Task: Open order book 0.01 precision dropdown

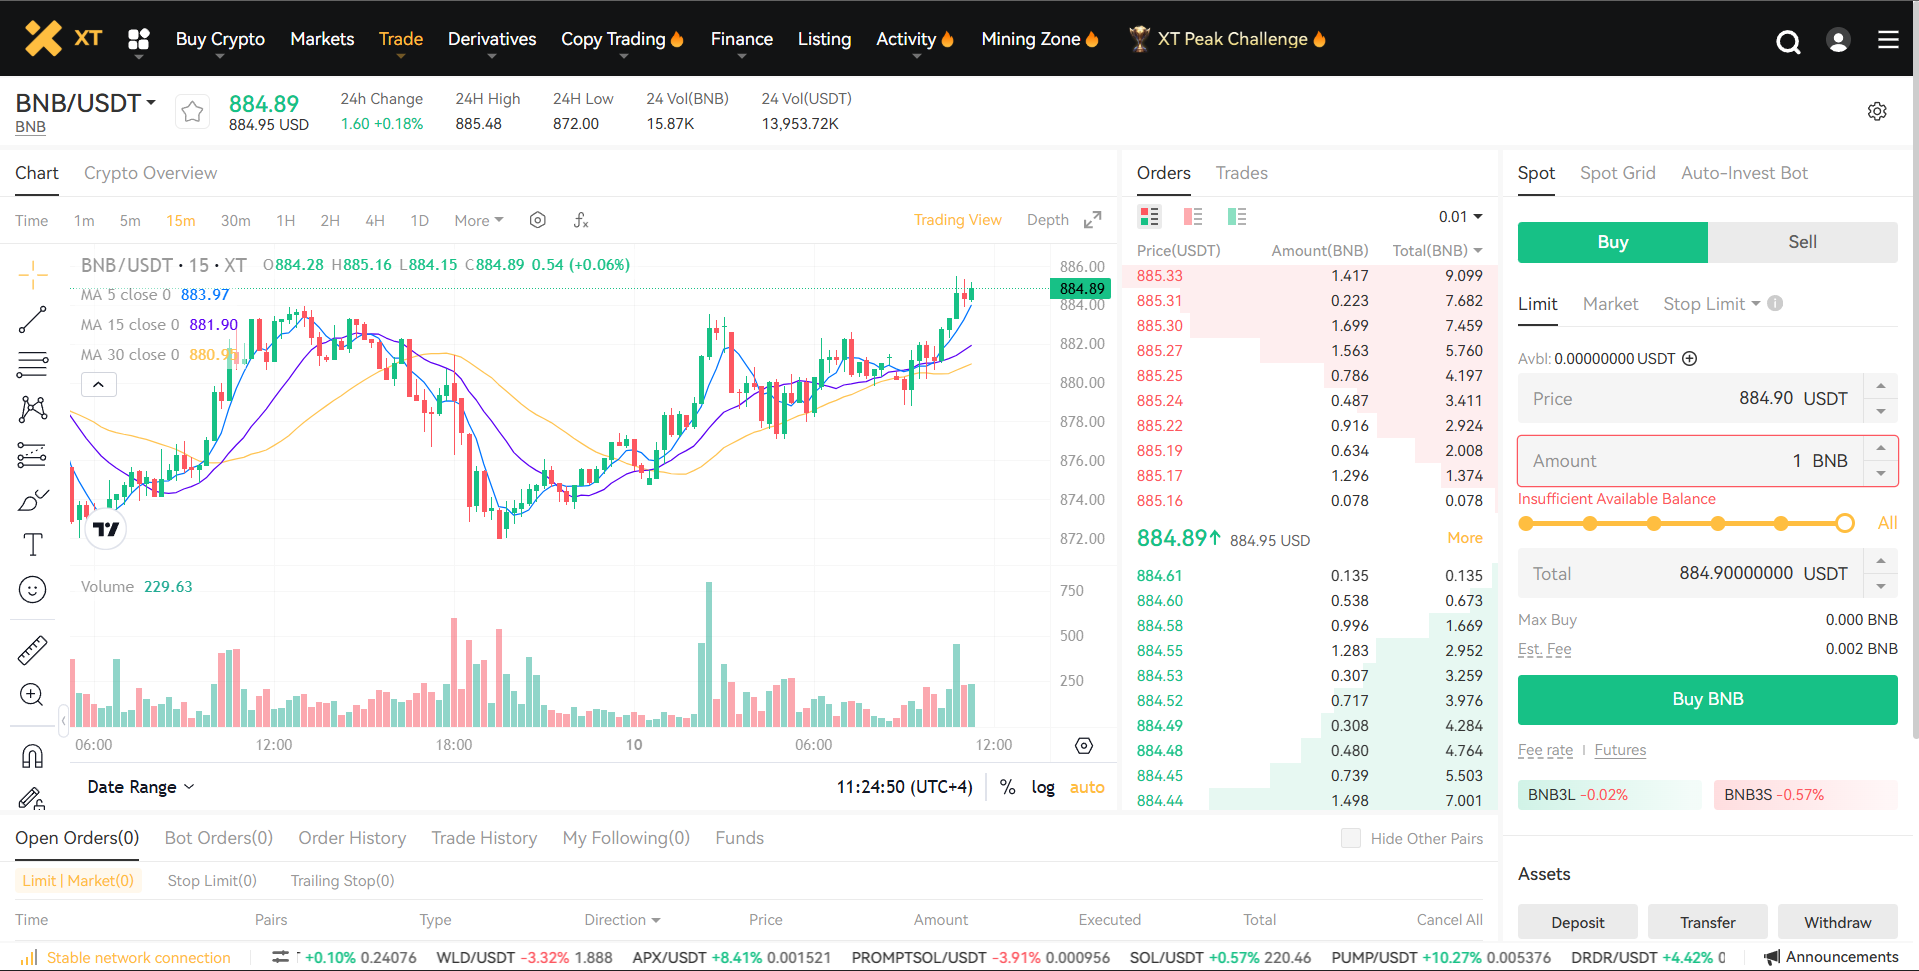Action: [x=1460, y=217]
